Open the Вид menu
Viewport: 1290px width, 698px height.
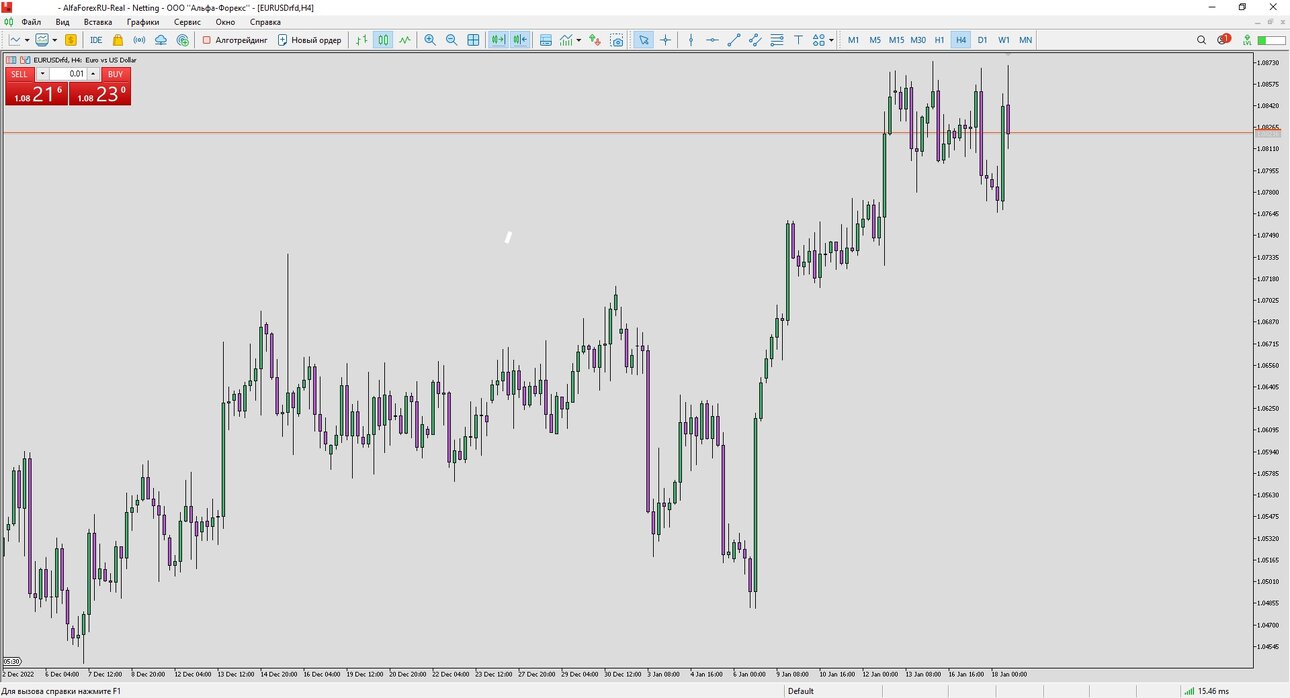coord(63,22)
